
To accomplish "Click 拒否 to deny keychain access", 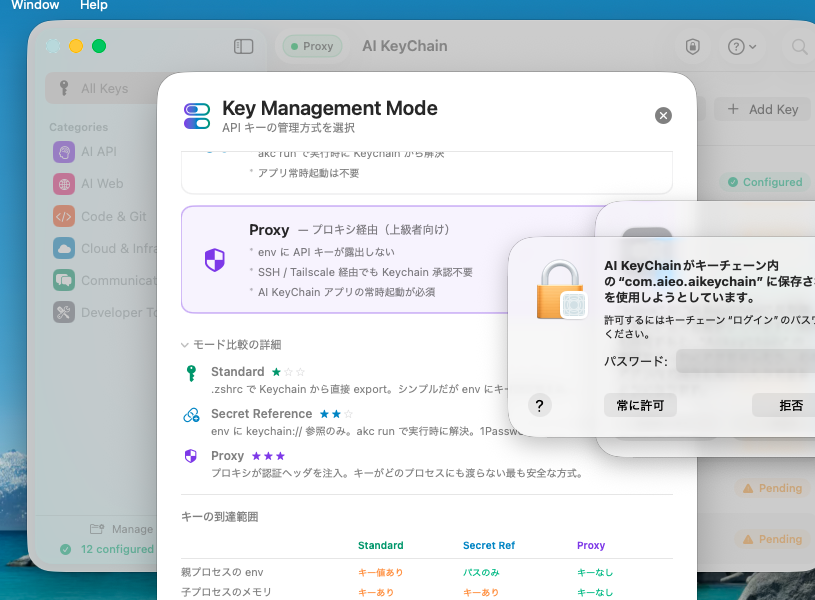I will coord(790,405).
